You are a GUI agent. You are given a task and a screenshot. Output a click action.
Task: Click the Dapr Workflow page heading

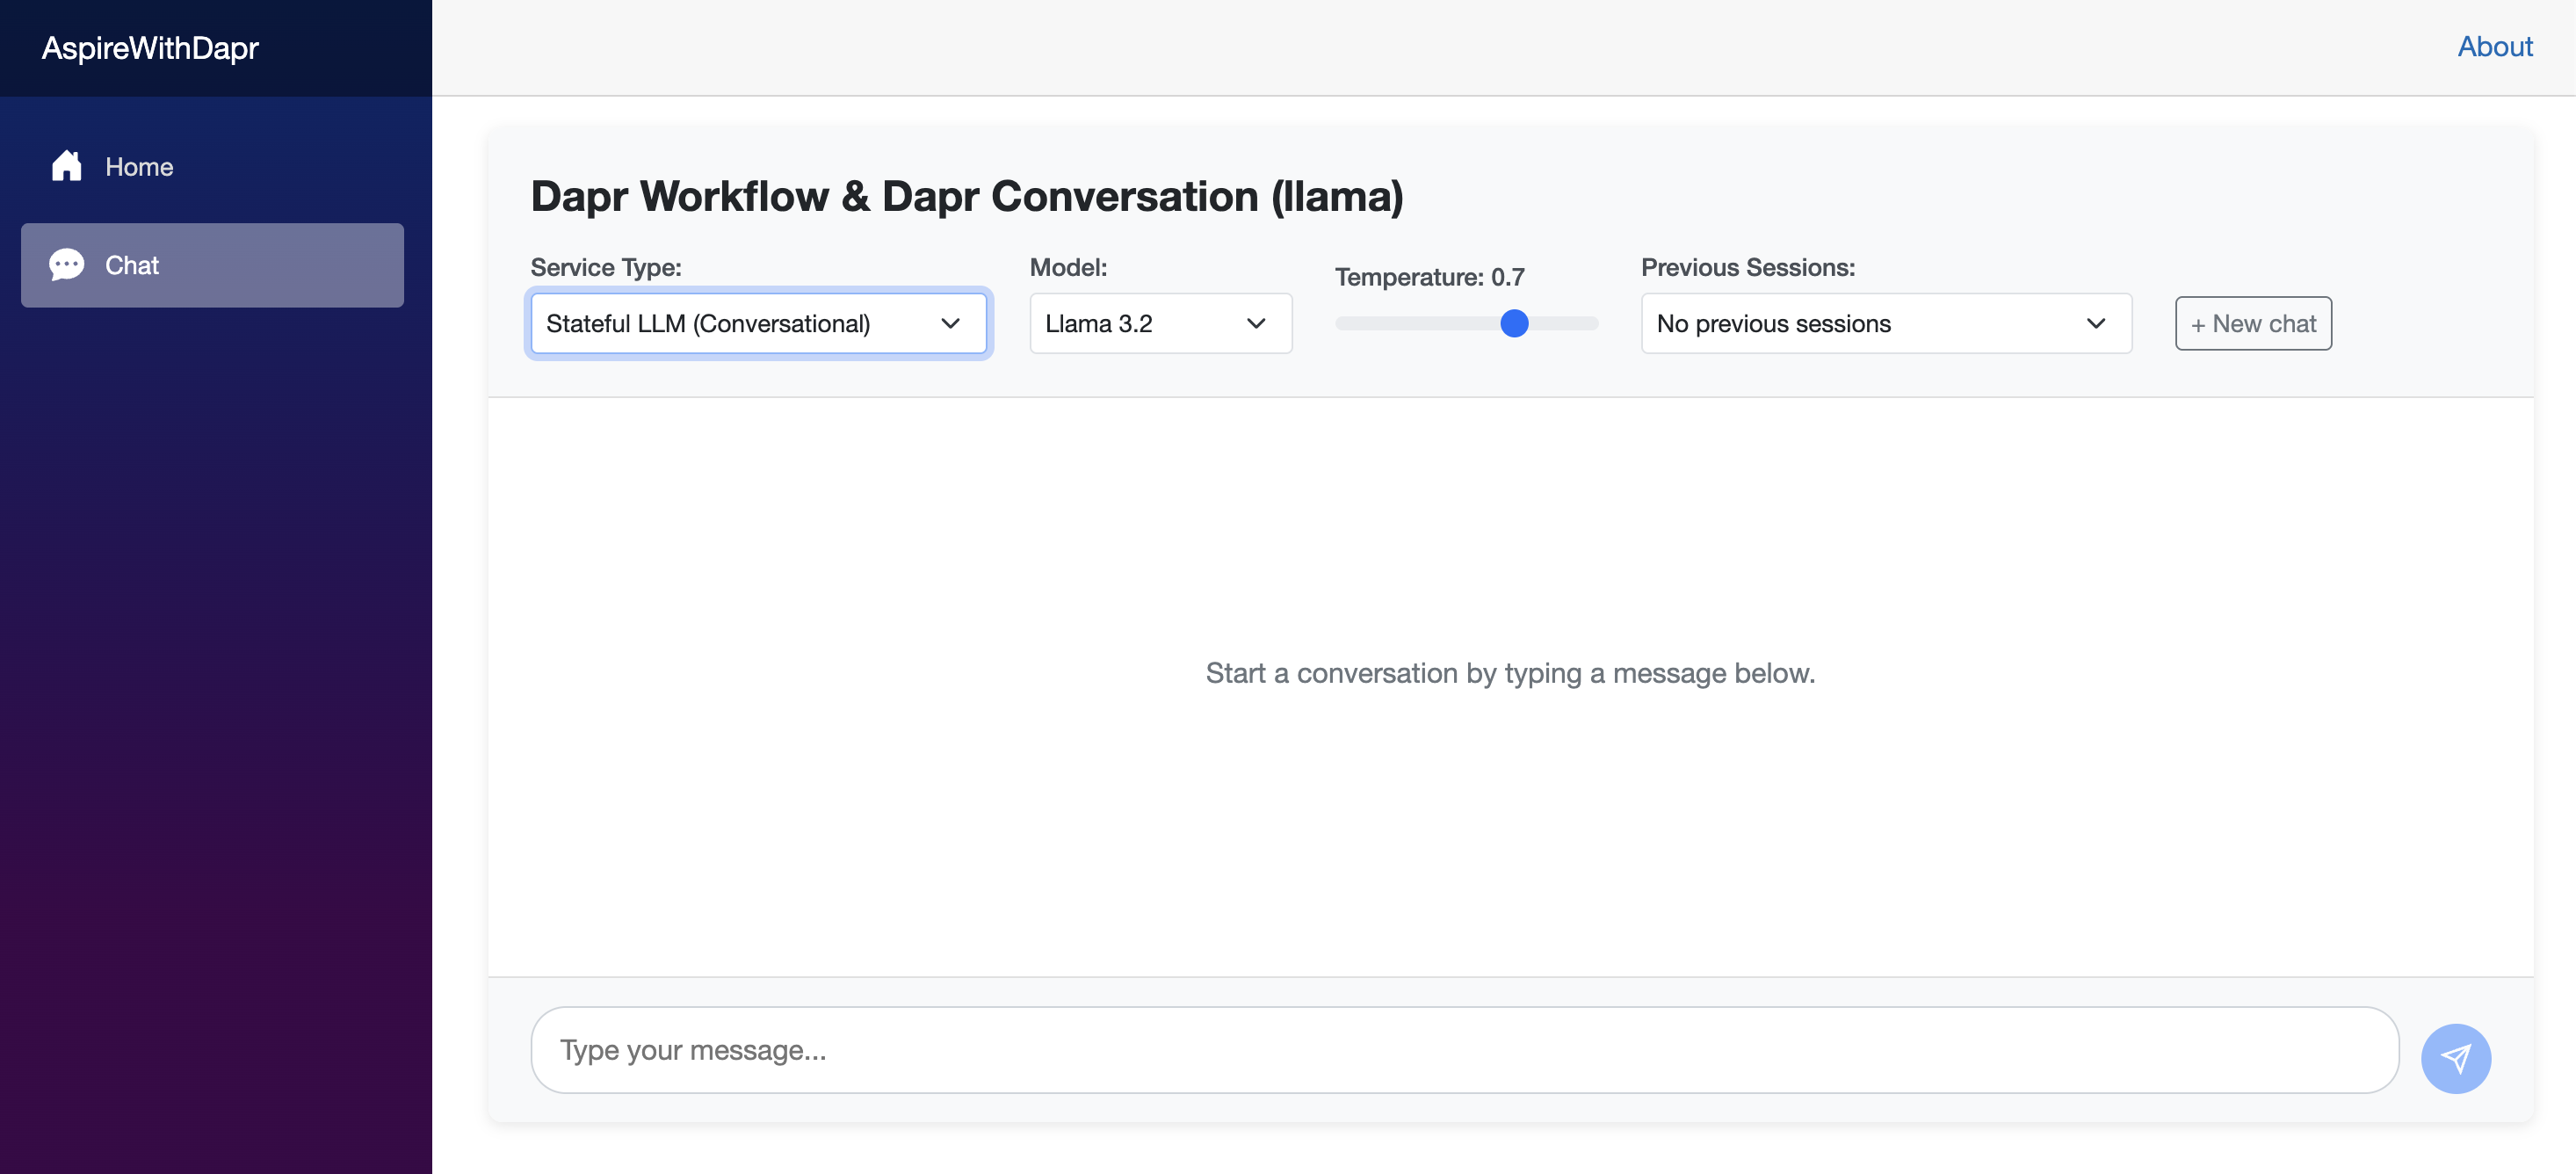coord(966,196)
